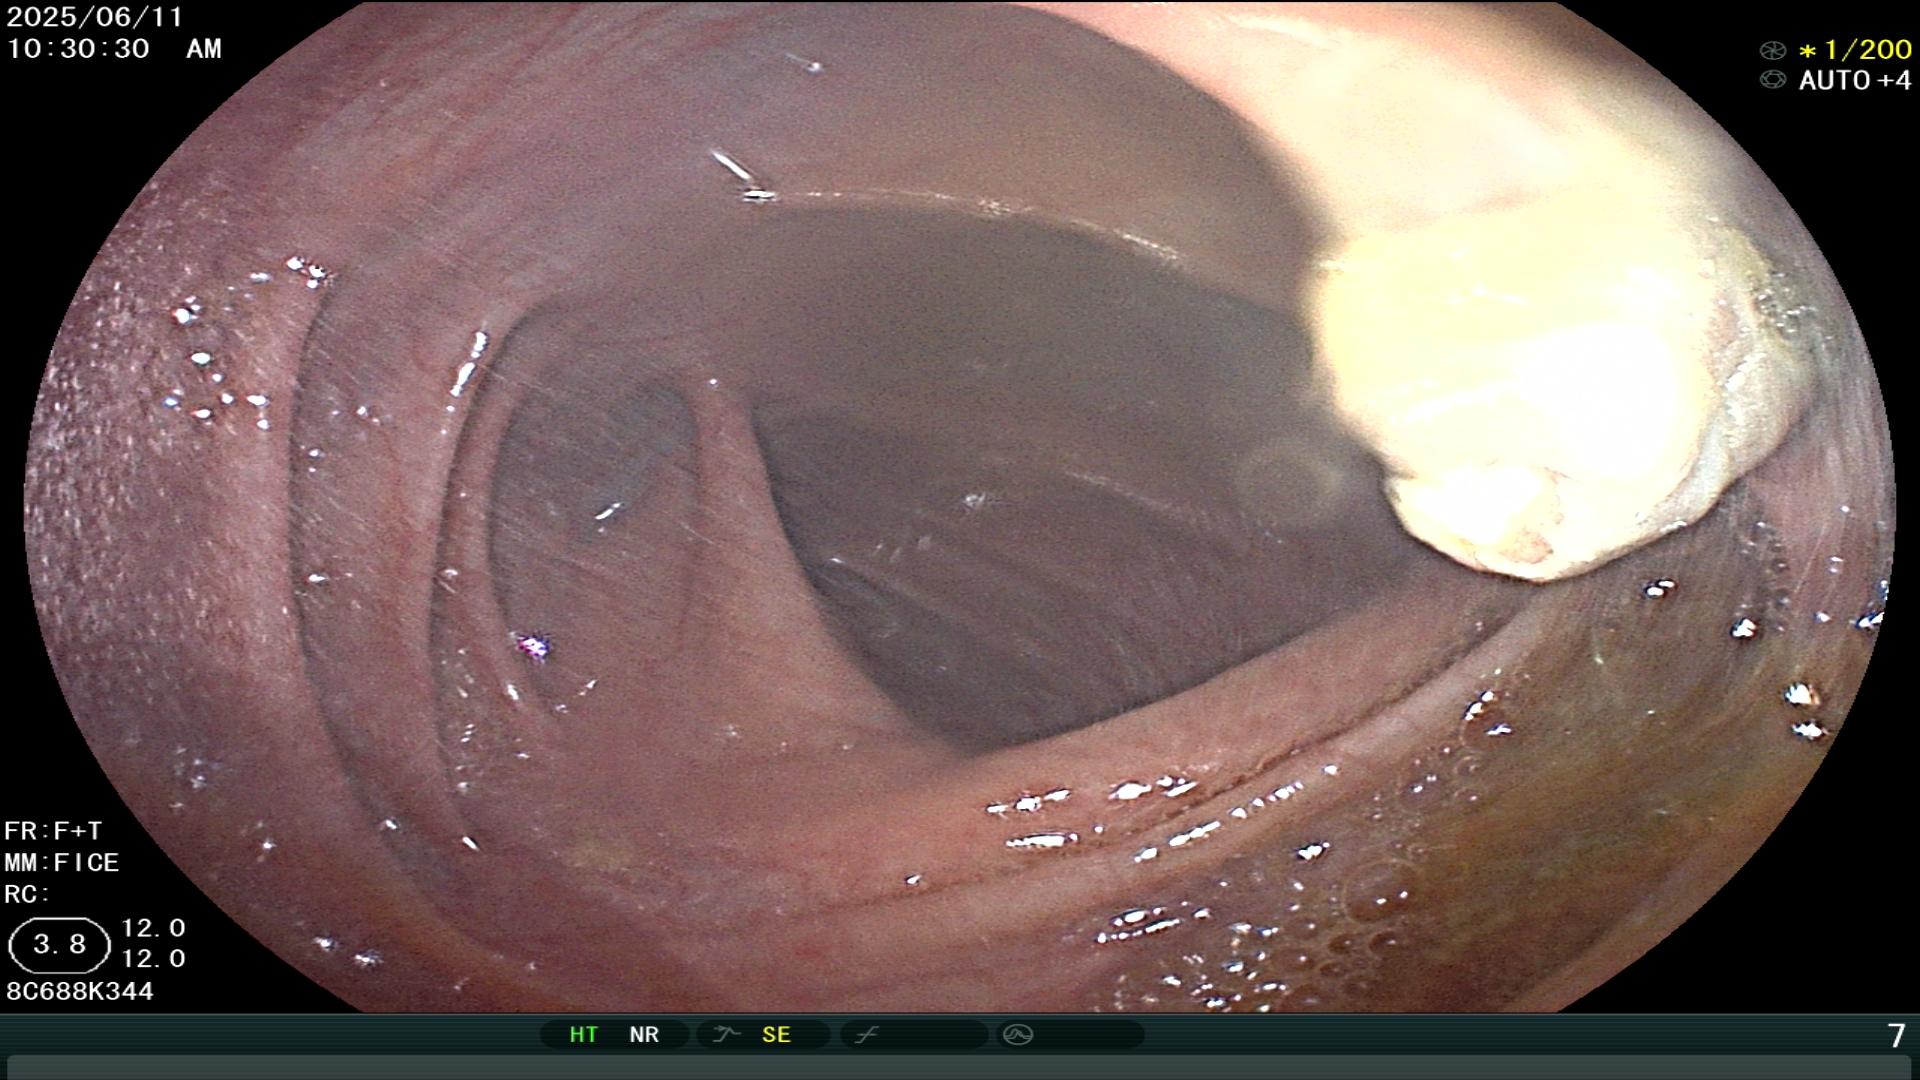1920x1080 pixels.
Task: Click the iris aperture icon beside AUTO +4
Action: click(1772, 80)
